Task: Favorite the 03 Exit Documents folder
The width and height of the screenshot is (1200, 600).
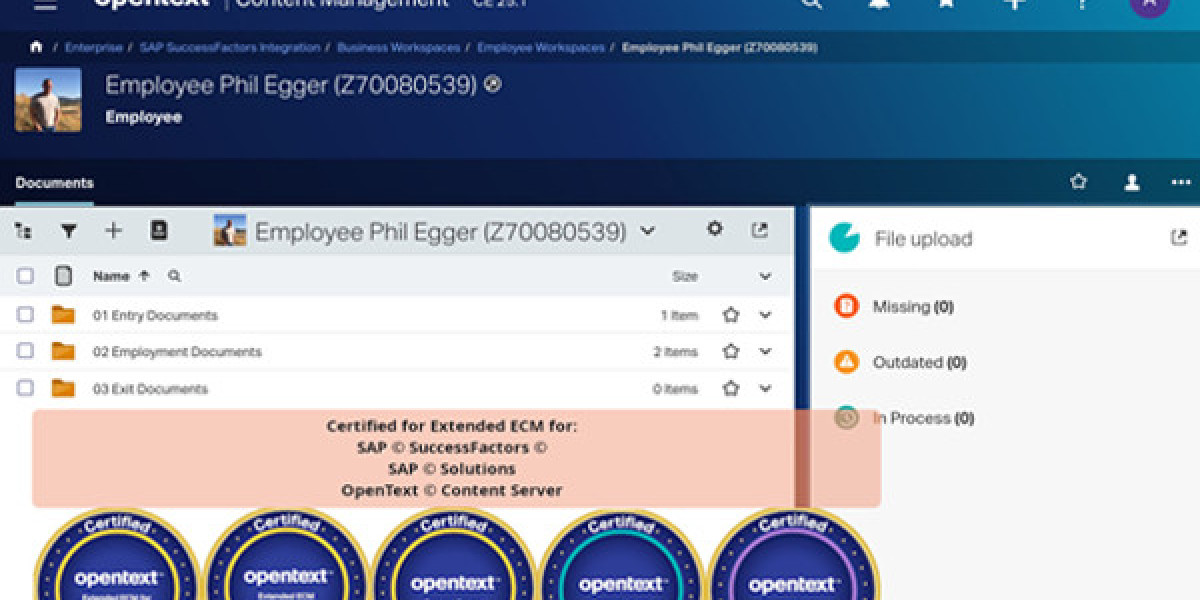Action: point(731,388)
